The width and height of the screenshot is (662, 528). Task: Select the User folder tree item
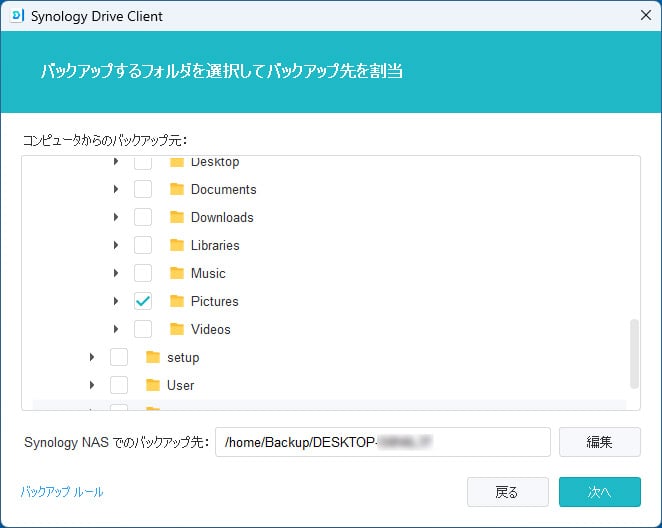pyautogui.click(x=180, y=385)
